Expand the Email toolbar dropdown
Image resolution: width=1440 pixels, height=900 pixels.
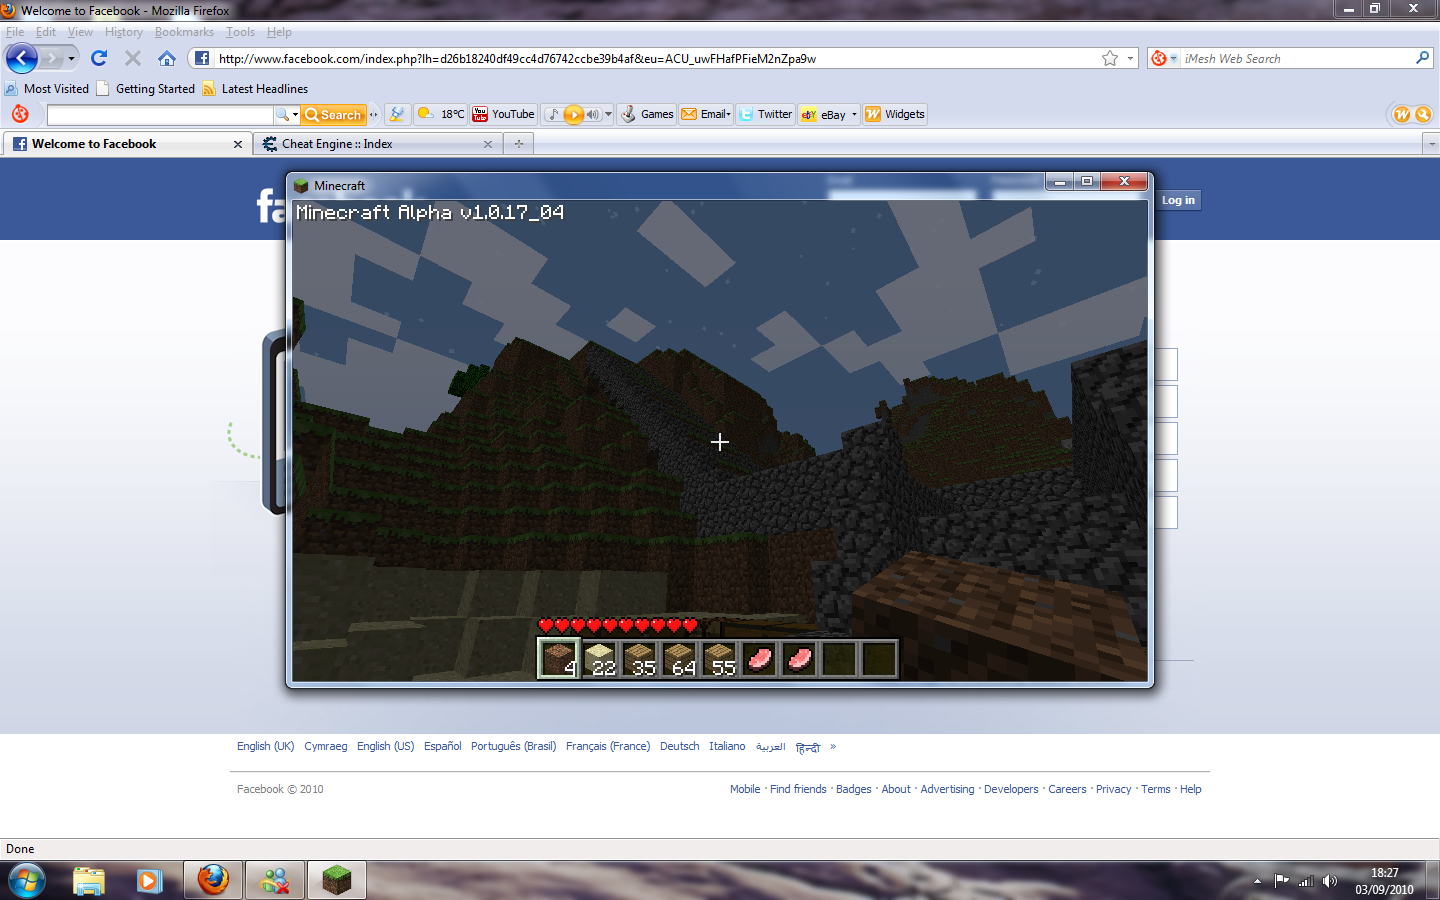(x=728, y=114)
